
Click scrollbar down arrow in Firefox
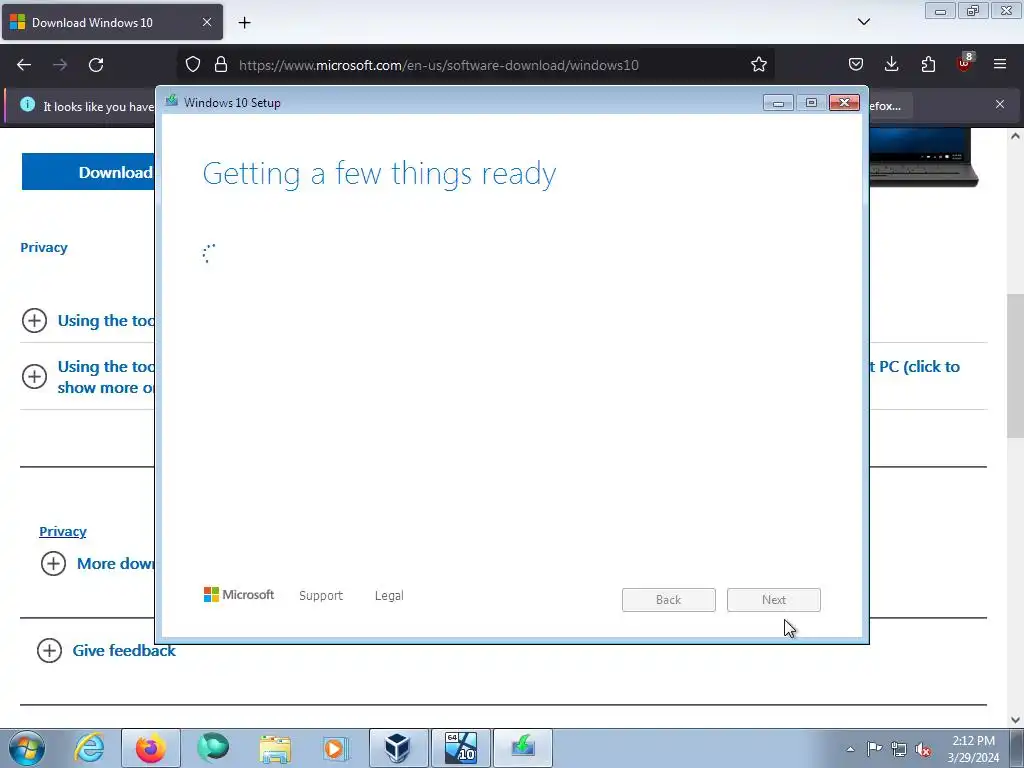(1015, 720)
